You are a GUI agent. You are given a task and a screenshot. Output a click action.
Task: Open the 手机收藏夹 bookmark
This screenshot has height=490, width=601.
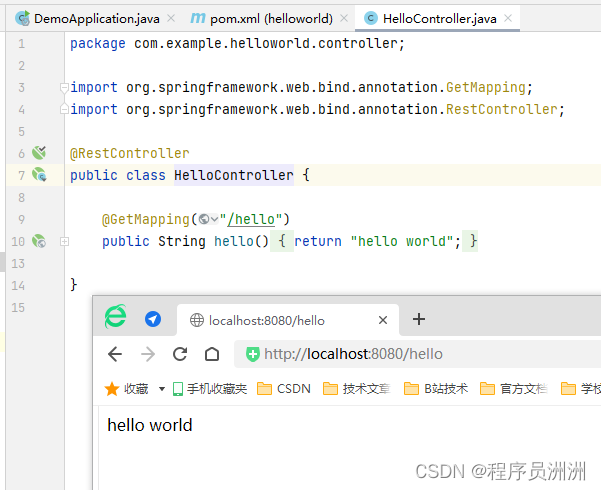pyautogui.click(x=210, y=389)
